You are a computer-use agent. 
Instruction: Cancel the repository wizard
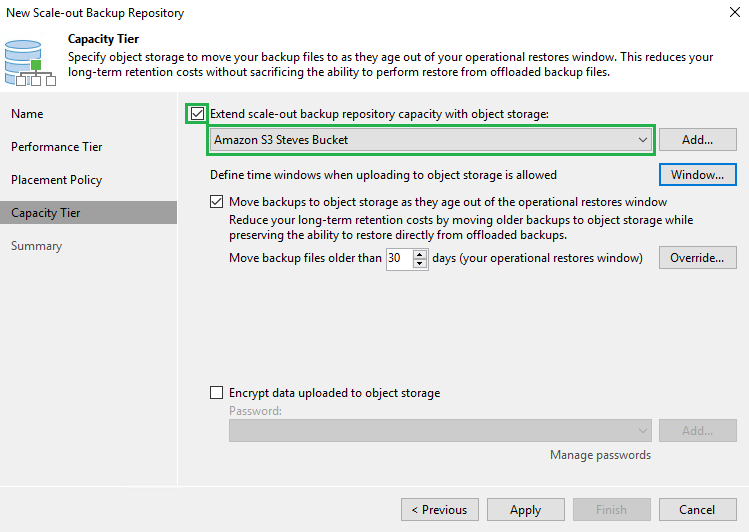[697, 509]
